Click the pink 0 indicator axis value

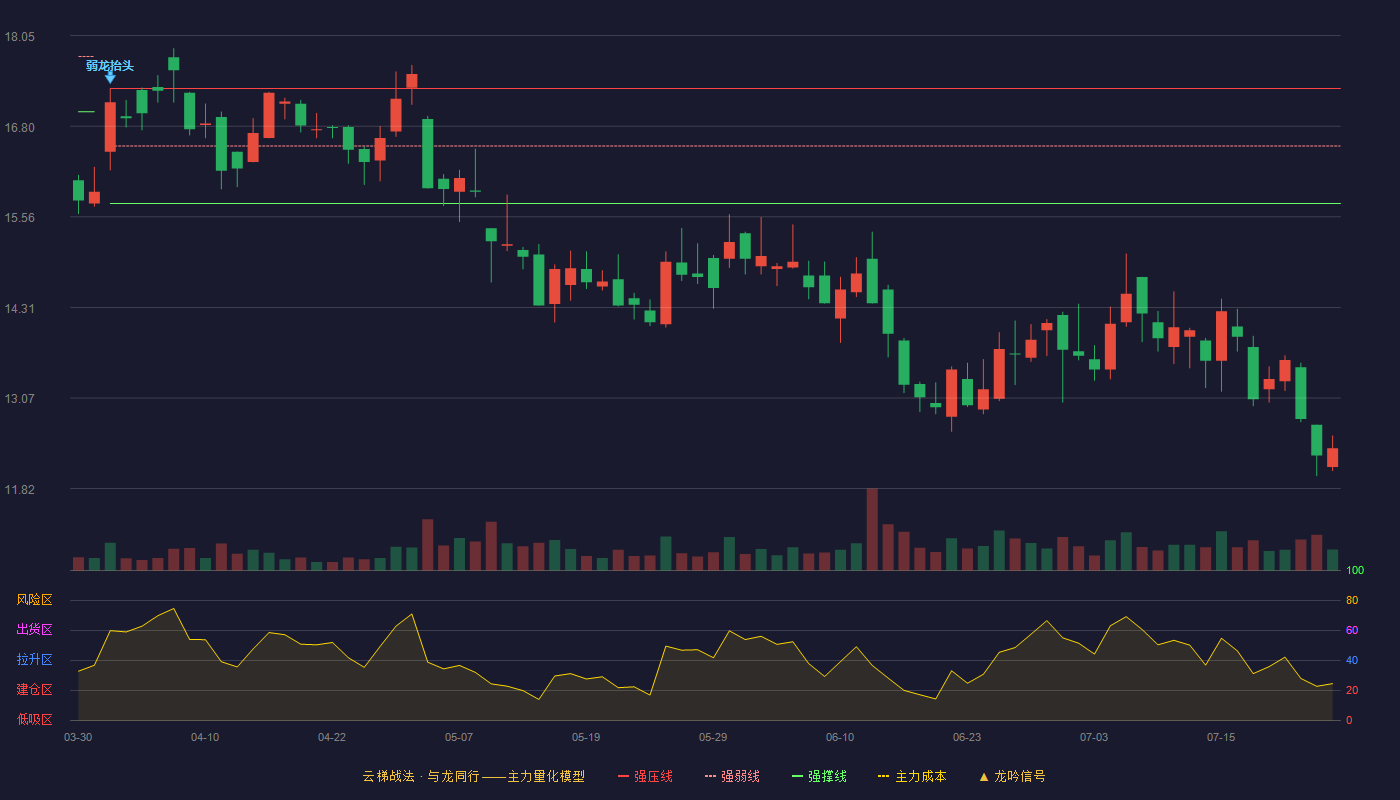point(1349,720)
